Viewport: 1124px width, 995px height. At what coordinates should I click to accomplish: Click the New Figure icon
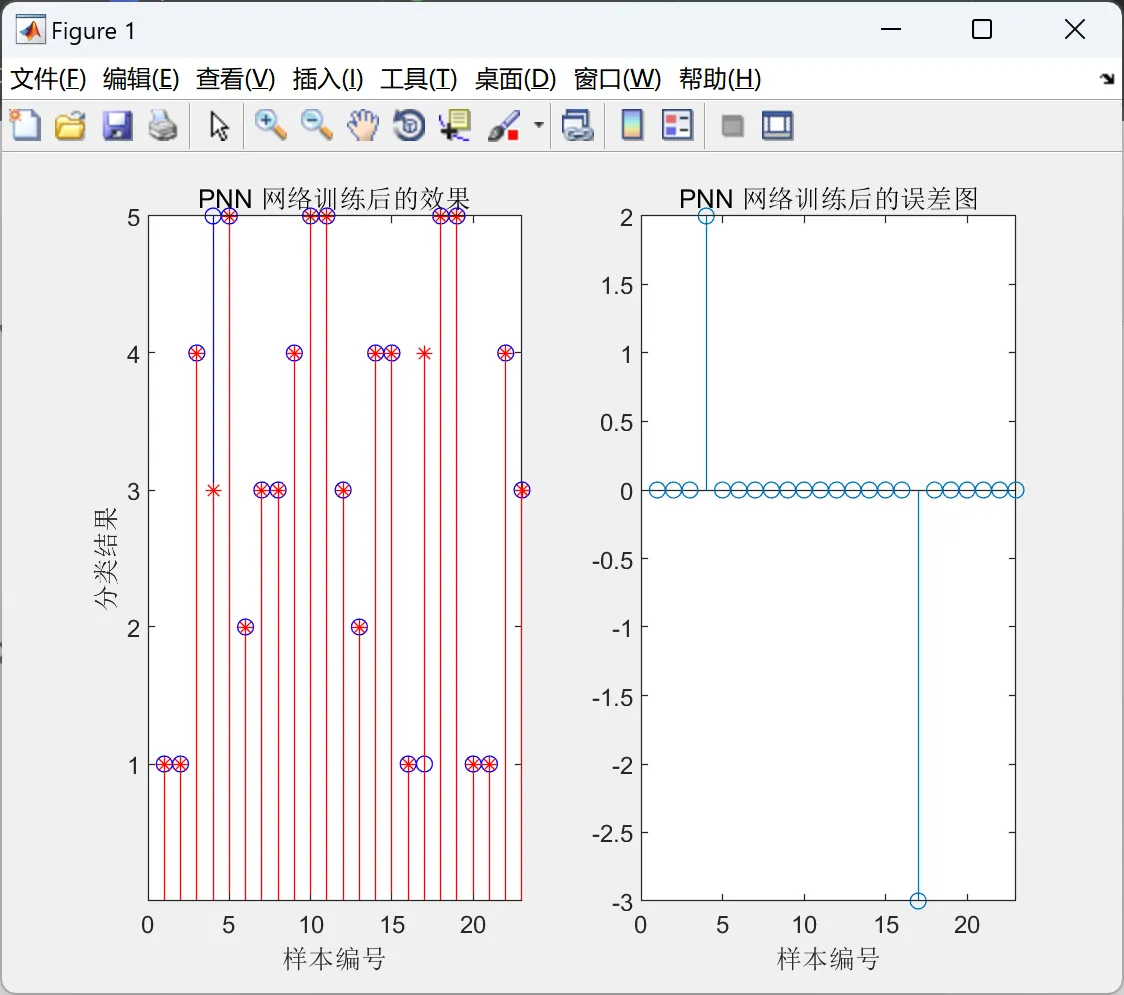tap(26, 125)
